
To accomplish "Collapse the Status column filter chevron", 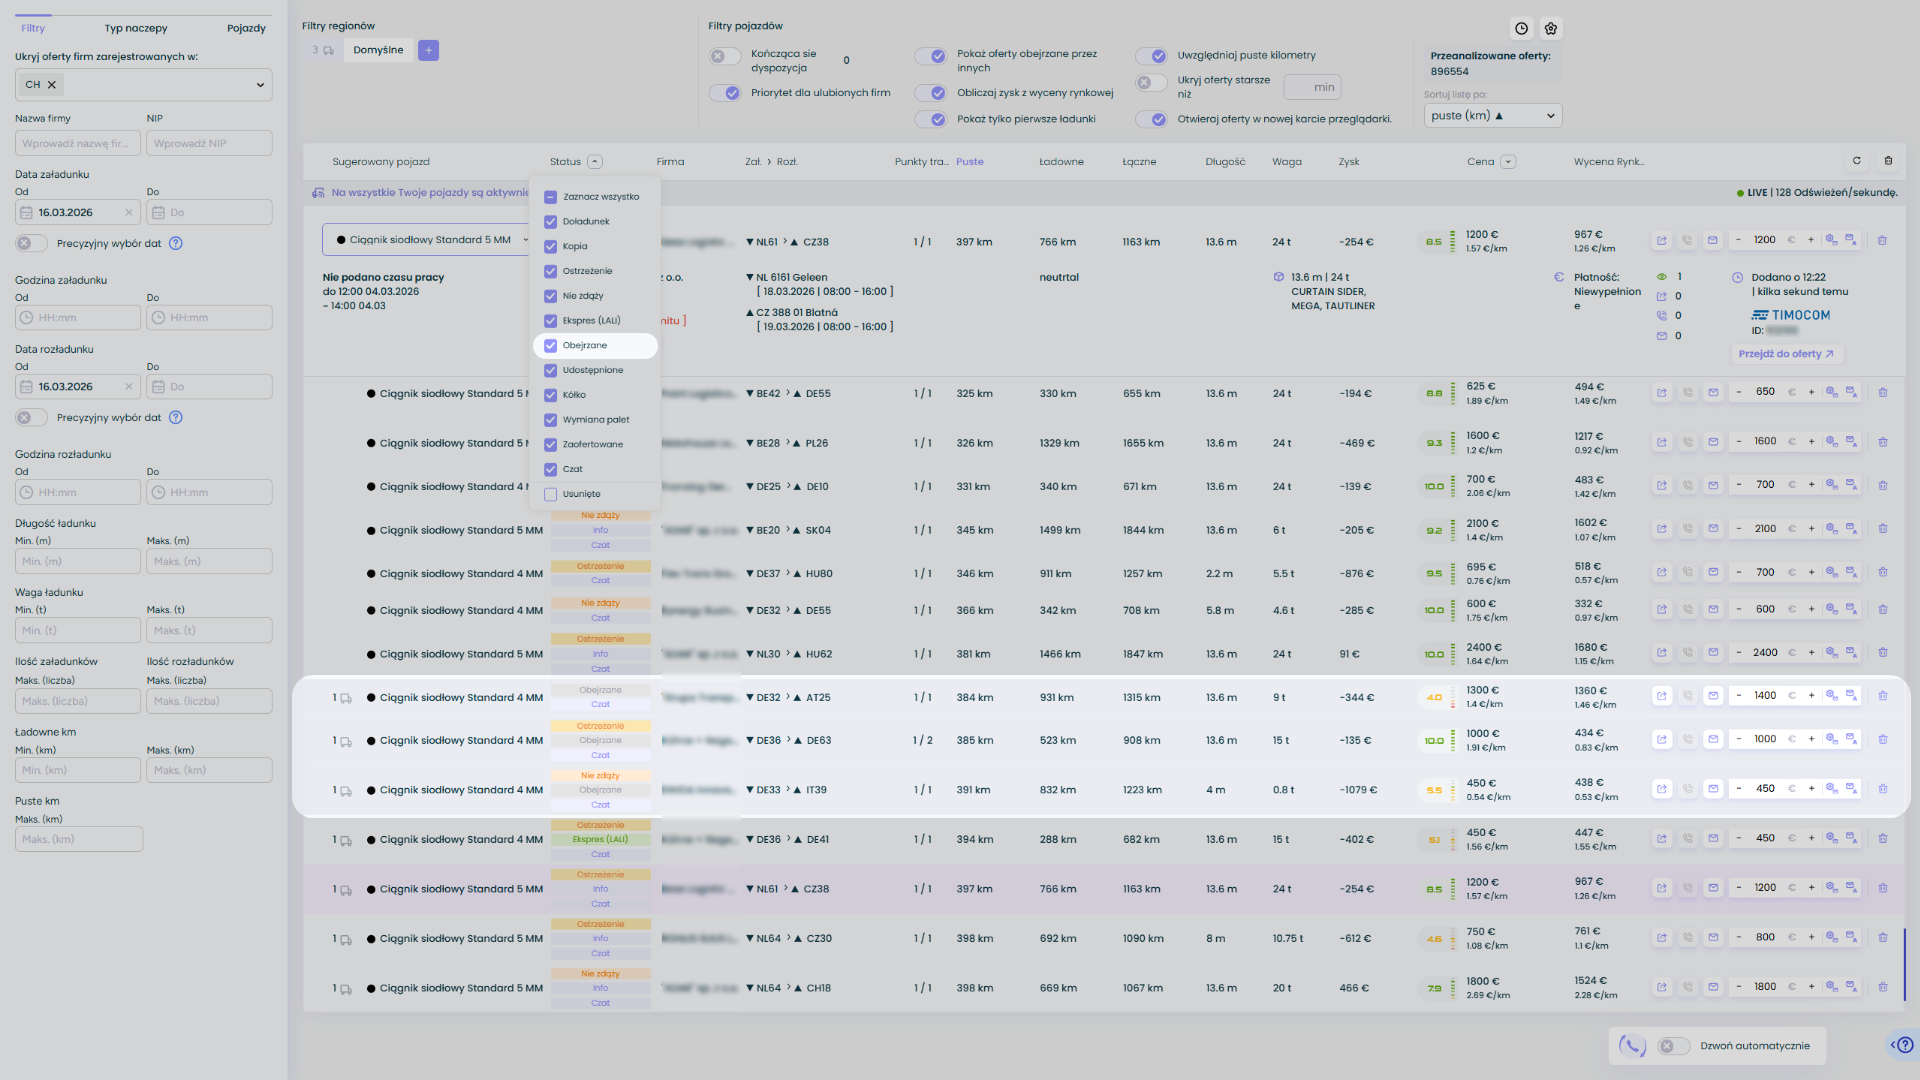I will tap(595, 162).
